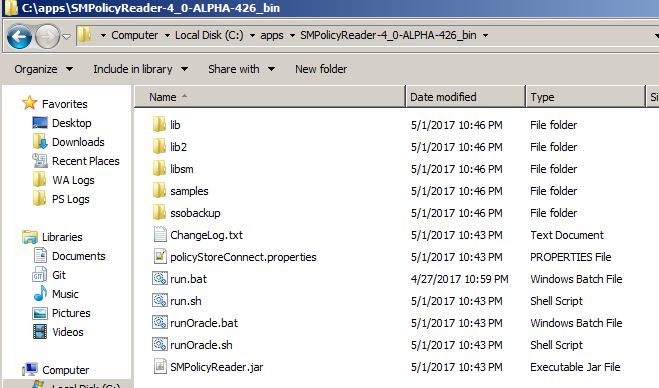The width and height of the screenshot is (659, 388).
Task: Click the Computer icon in the navigation pane
Action: [x=30, y=370]
